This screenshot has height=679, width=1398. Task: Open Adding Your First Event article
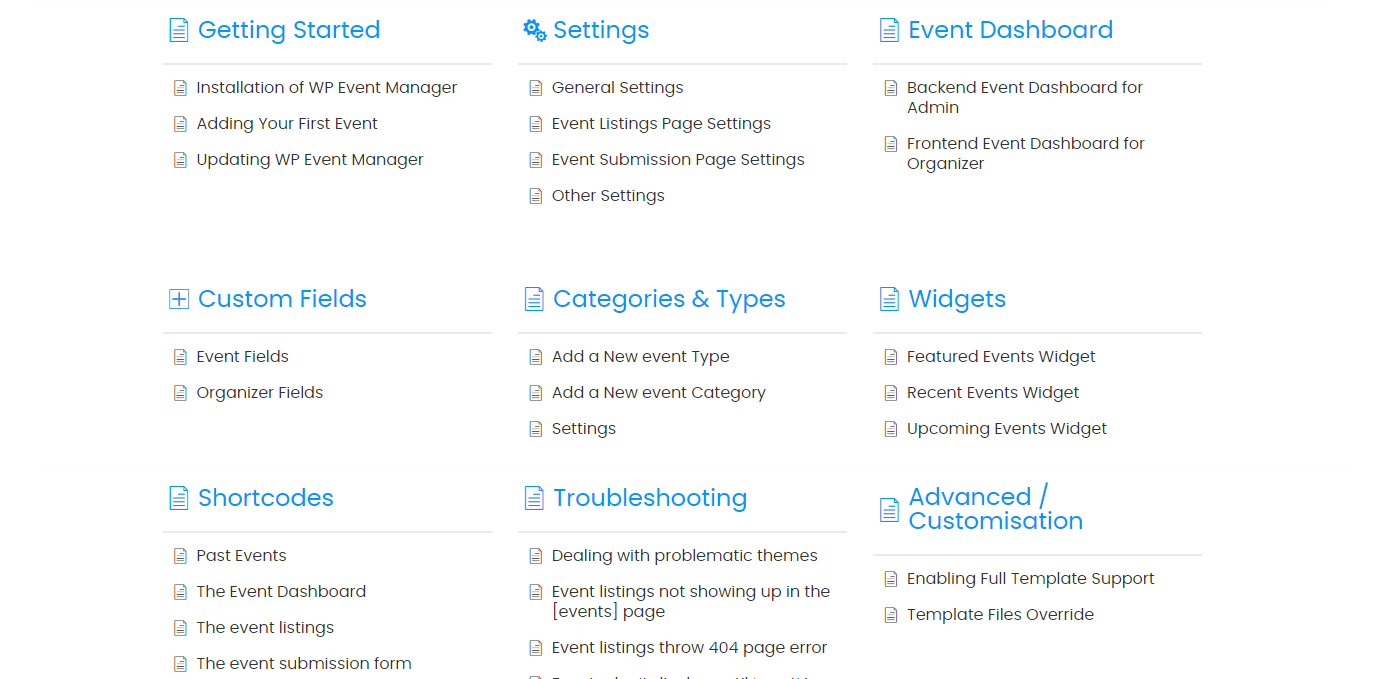pos(287,124)
